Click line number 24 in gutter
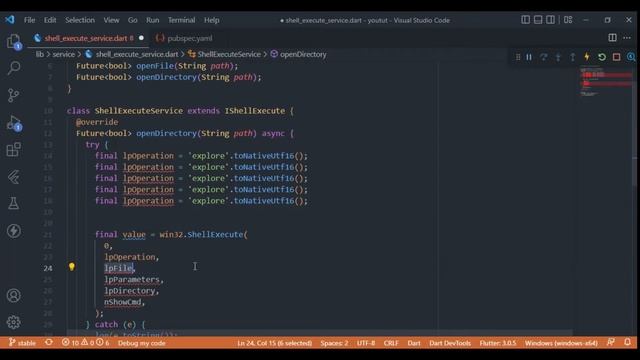 point(48,268)
